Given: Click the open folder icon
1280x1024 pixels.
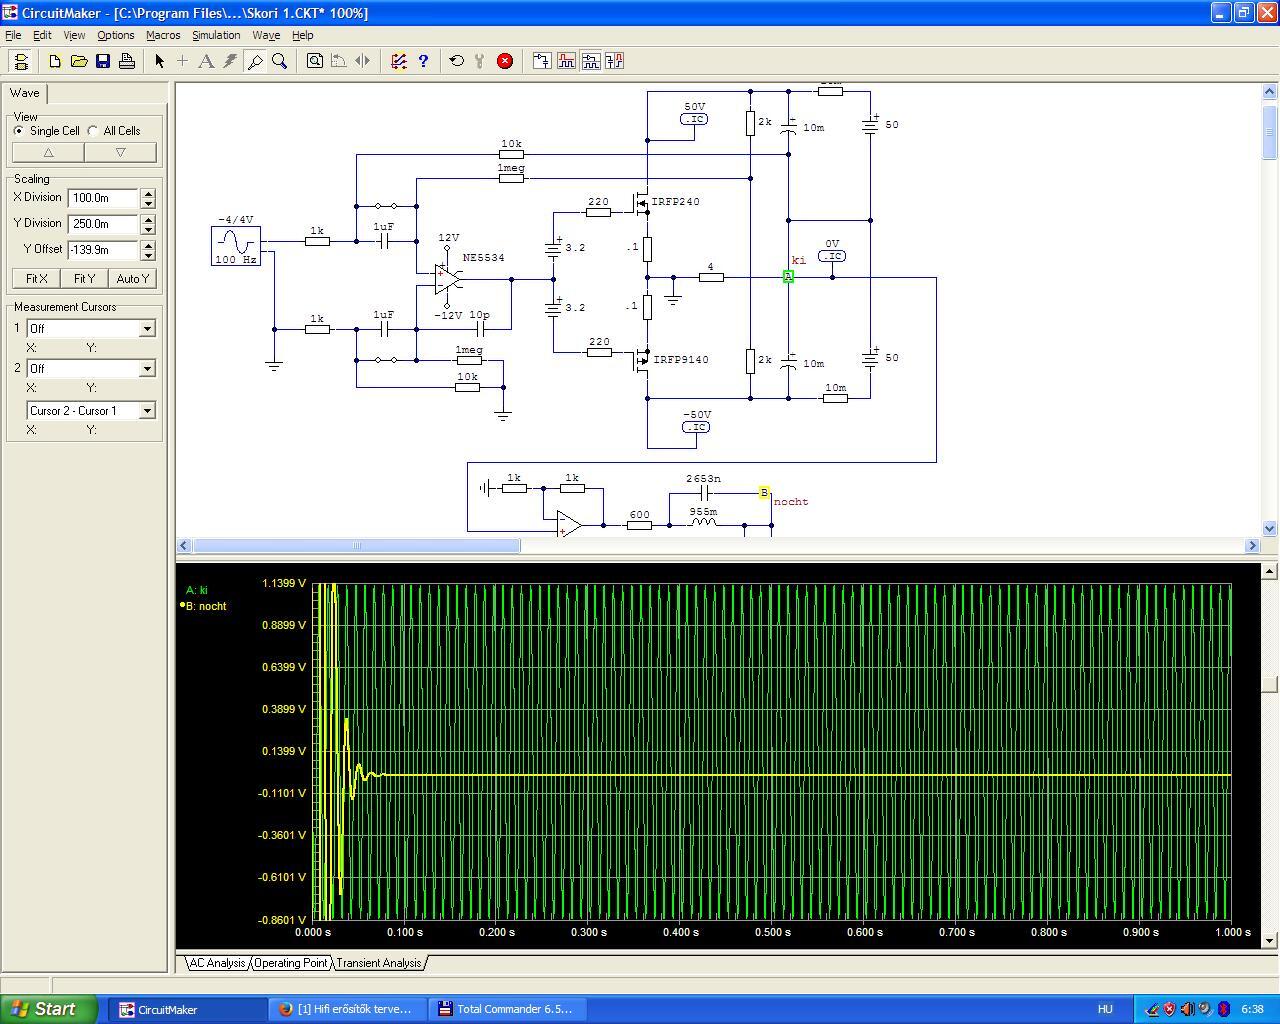Looking at the screenshot, I should pos(79,61).
